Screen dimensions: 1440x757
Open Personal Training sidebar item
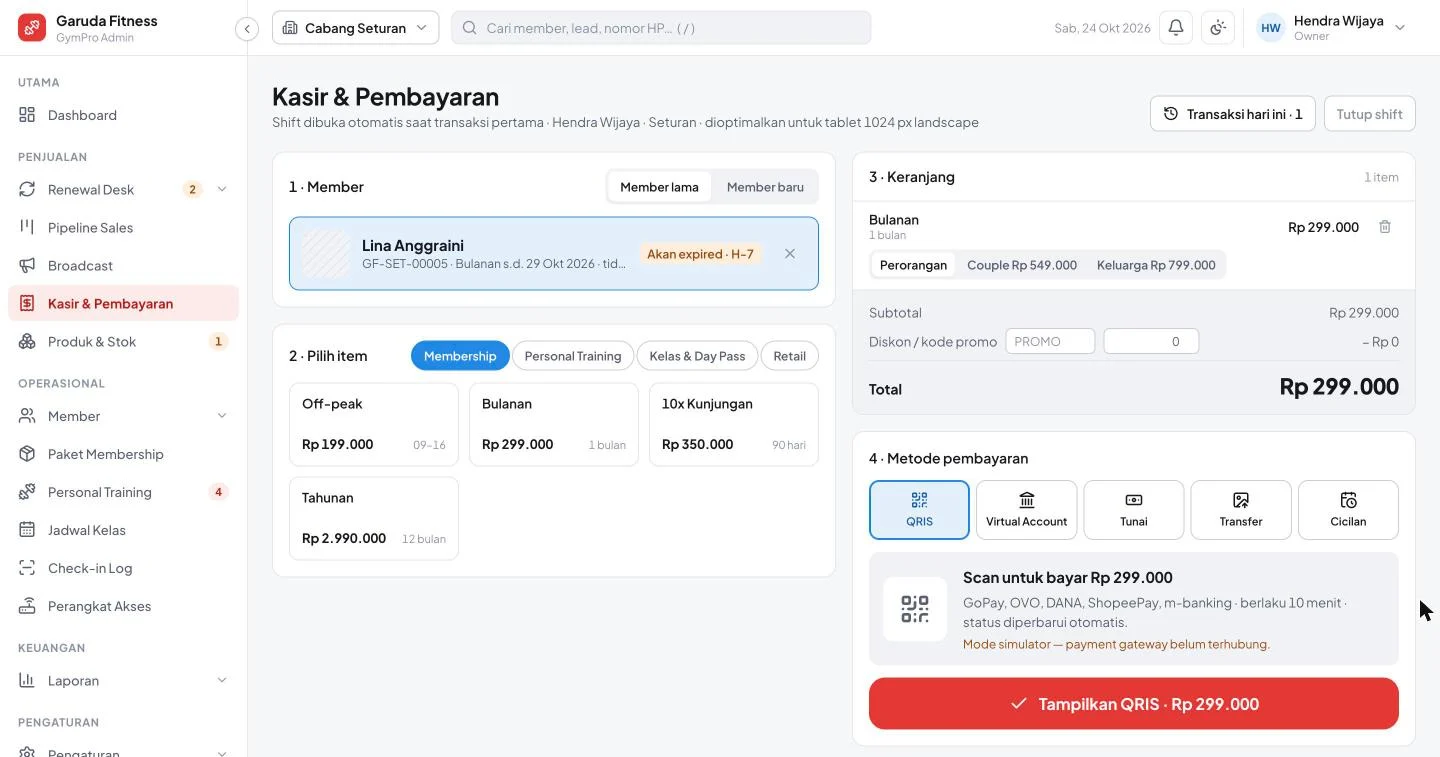(123, 492)
